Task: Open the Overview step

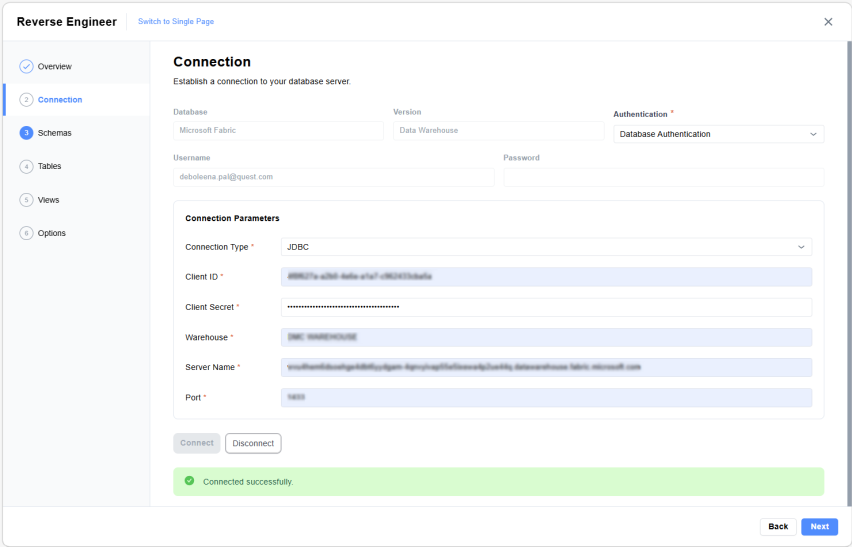Action: coord(54,66)
